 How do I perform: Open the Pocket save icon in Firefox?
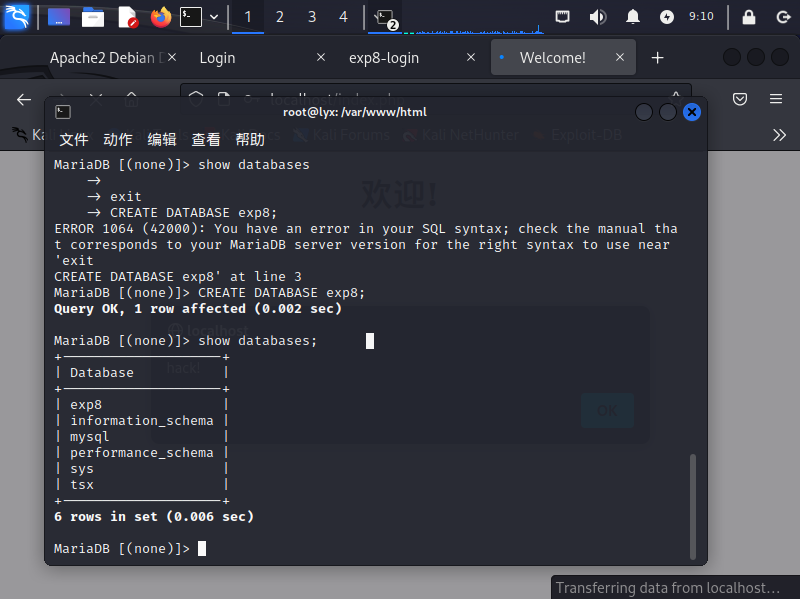740,99
